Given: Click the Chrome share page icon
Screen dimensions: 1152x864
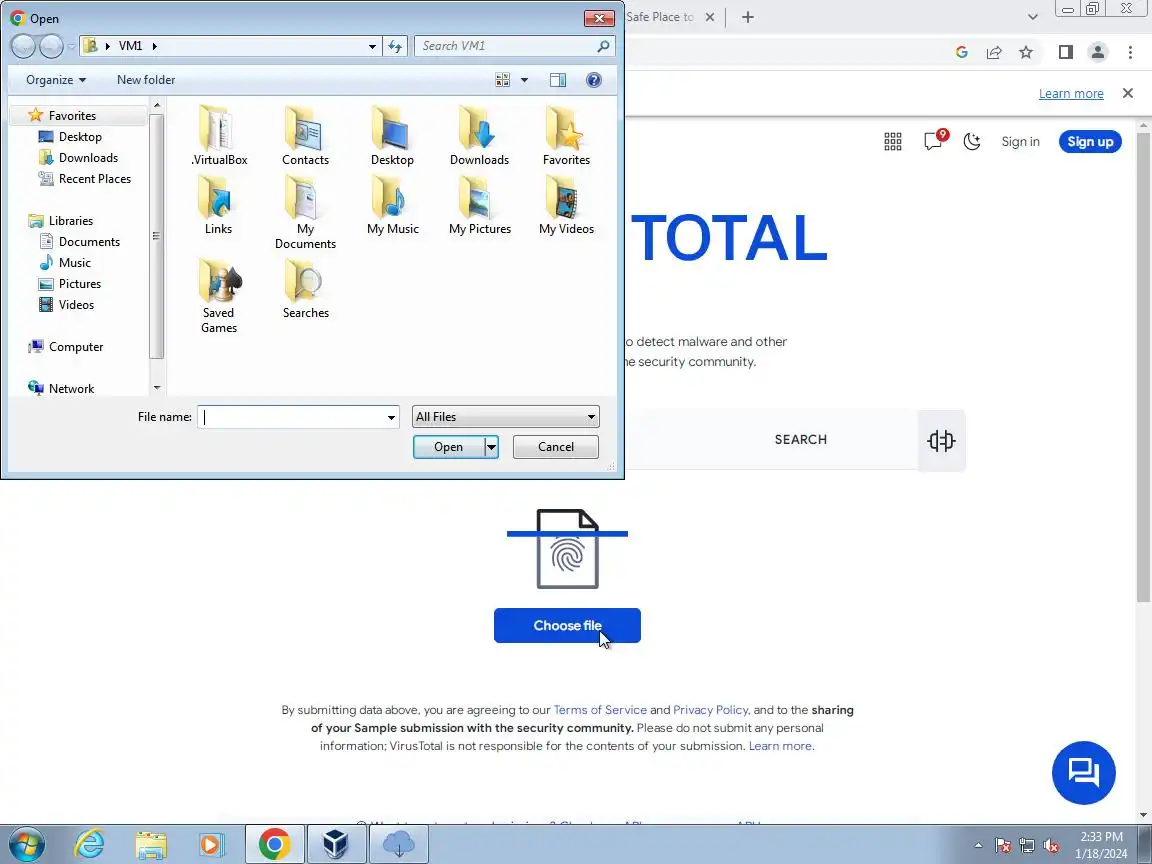Looking at the screenshot, I should click(x=994, y=52).
